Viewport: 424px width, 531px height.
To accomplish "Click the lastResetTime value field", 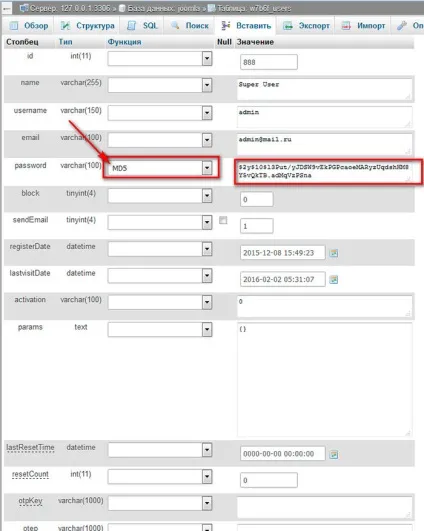I will tap(282, 453).
